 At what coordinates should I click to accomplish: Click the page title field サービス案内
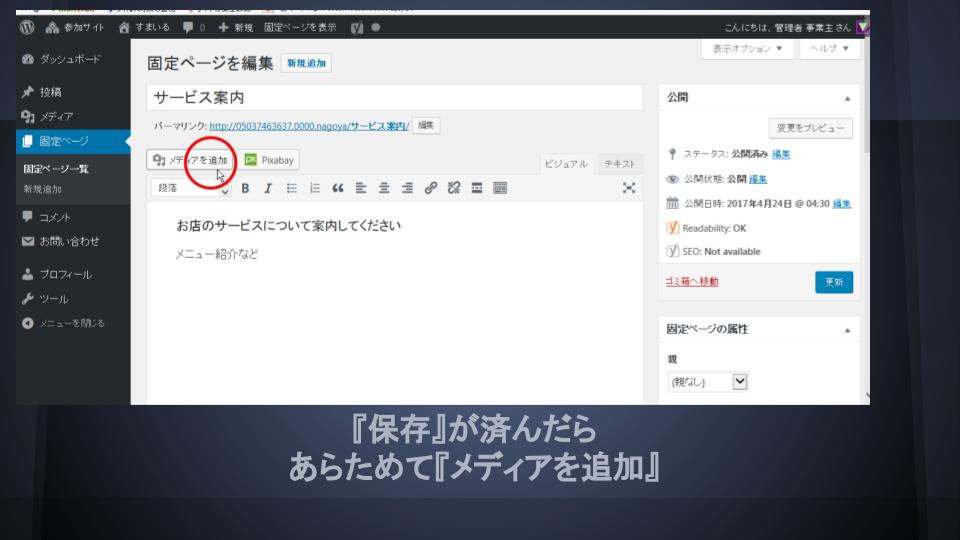394,98
